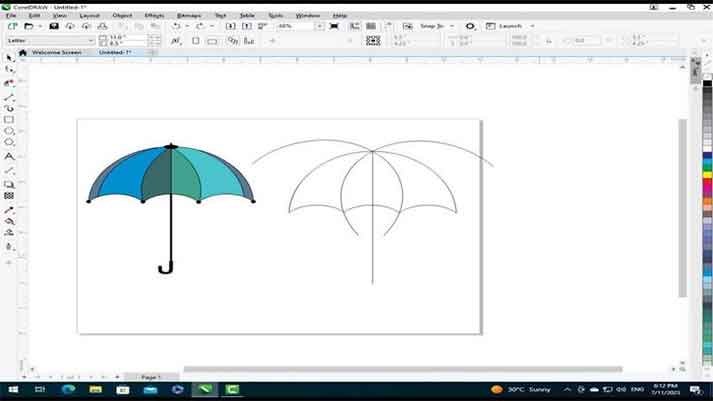Choose the Text tool
Screen dimensions: 713x401
coord(9,157)
